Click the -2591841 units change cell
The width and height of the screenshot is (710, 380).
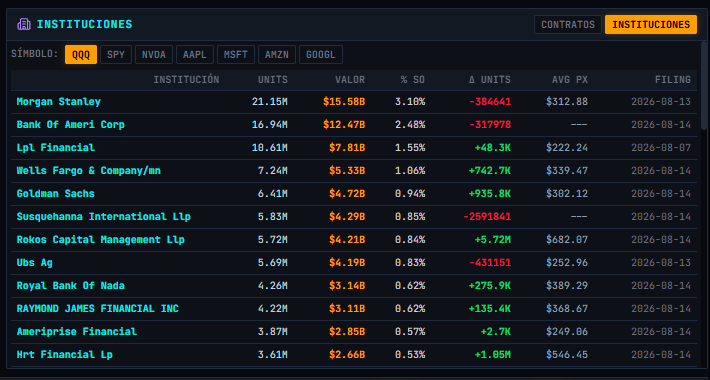click(x=487, y=216)
